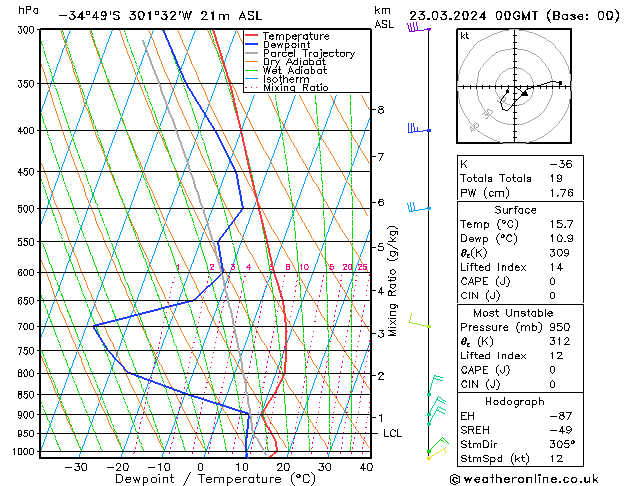
Task: Click the 'Surface' section heading
Action: click(515, 210)
